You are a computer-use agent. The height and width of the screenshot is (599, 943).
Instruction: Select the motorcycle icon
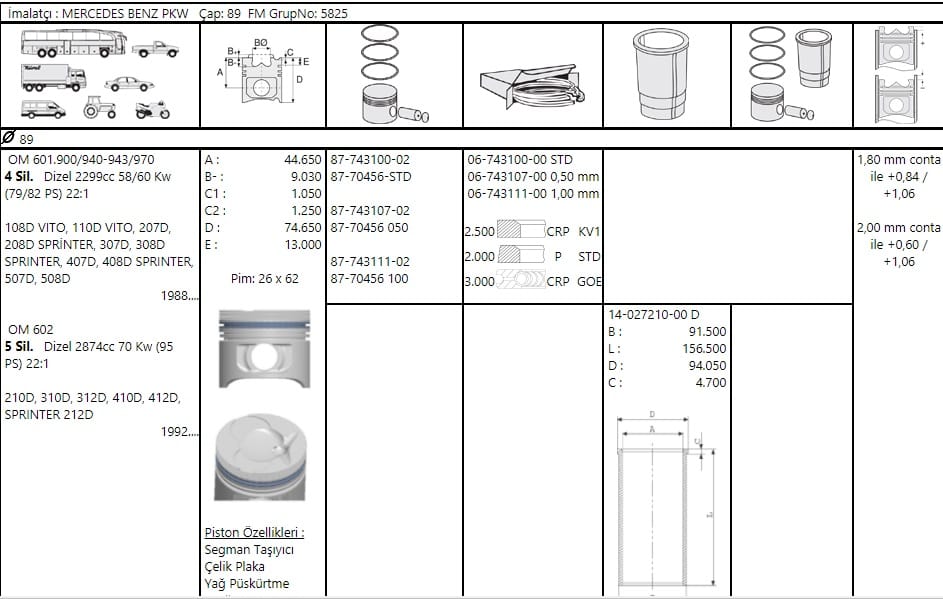point(152,110)
